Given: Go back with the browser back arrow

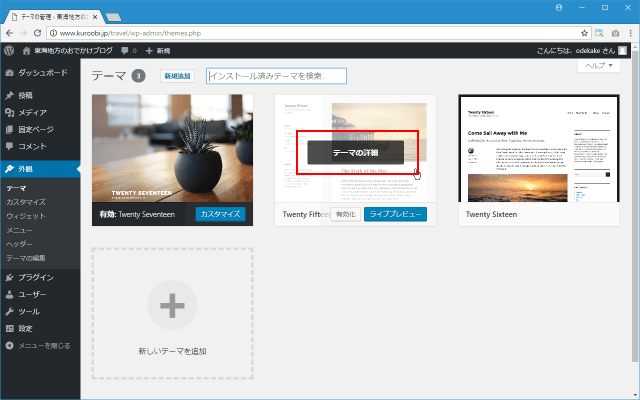Looking at the screenshot, I should coord(9,33).
